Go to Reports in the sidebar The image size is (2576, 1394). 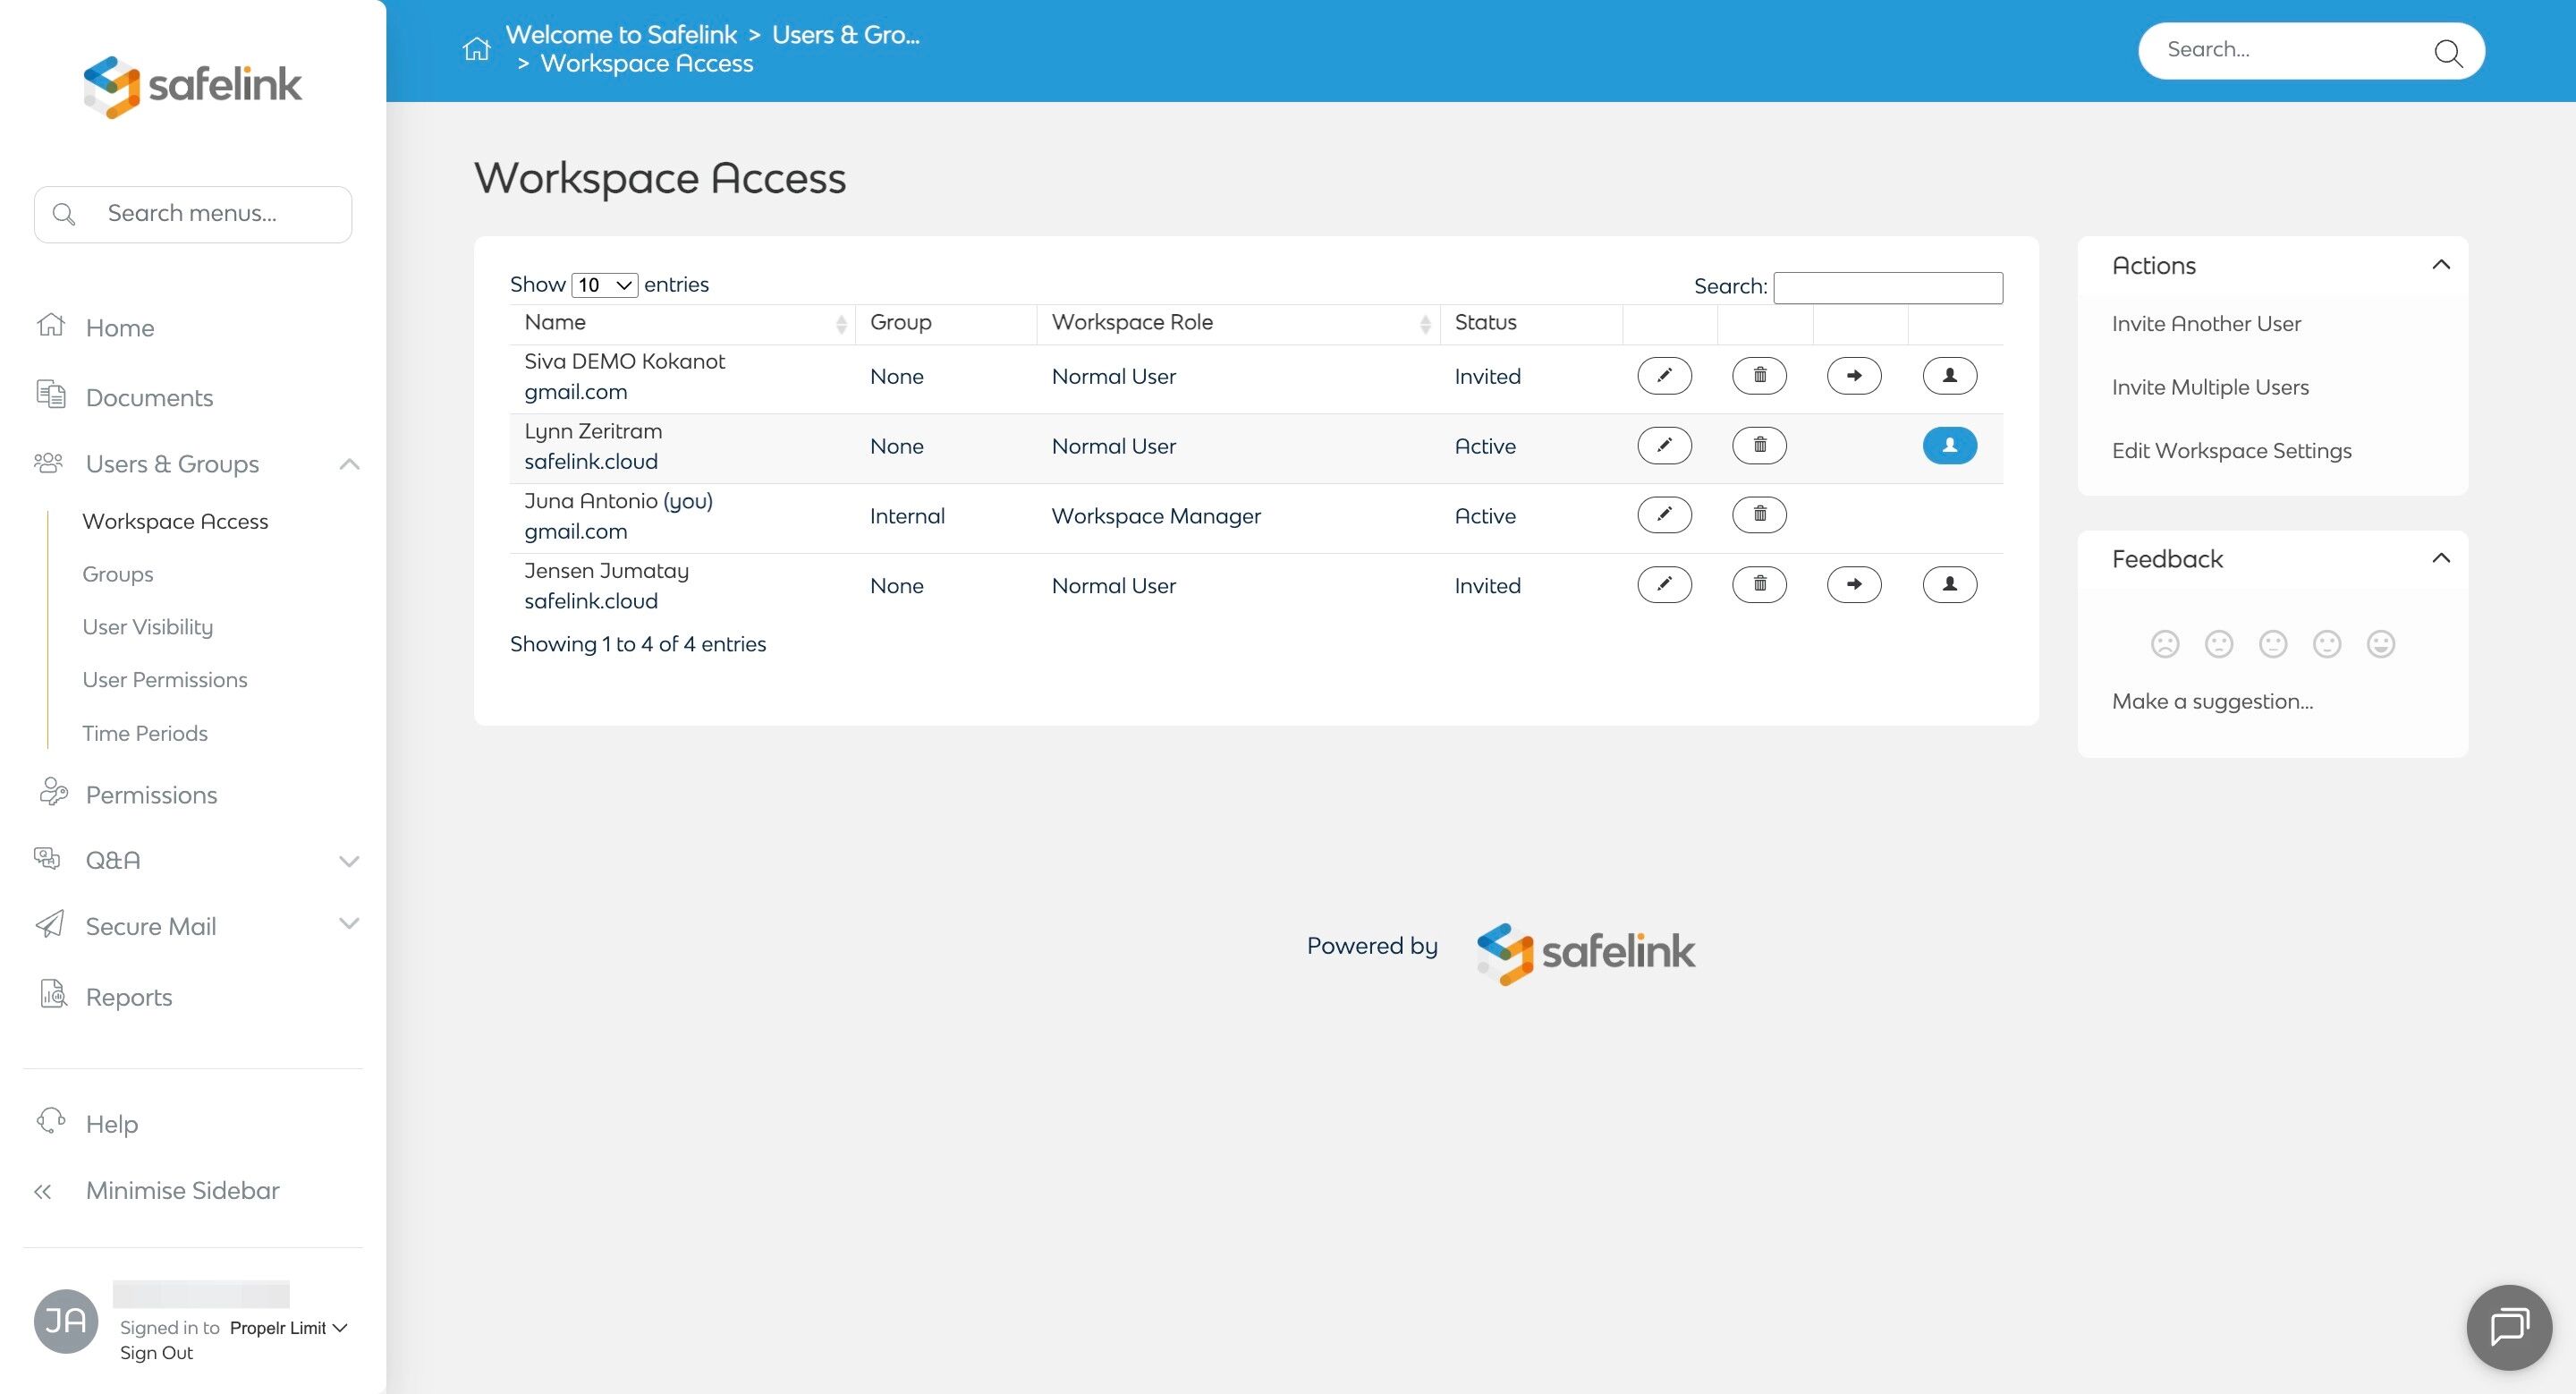tap(129, 997)
